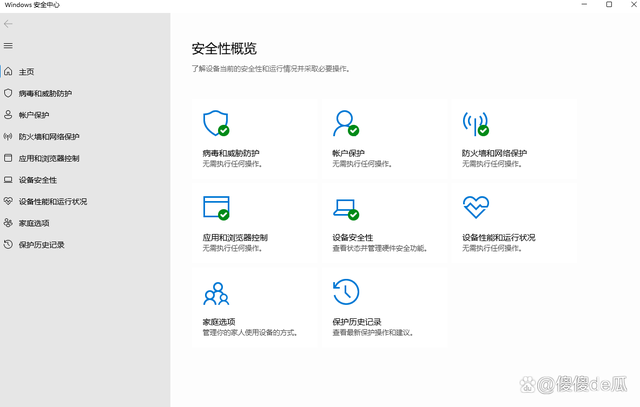Click the description 了解设备当前的安全性和运行情况并采取必要操作。
Image resolution: width=640 pixels, height=407 pixels.
[x=271, y=69]
